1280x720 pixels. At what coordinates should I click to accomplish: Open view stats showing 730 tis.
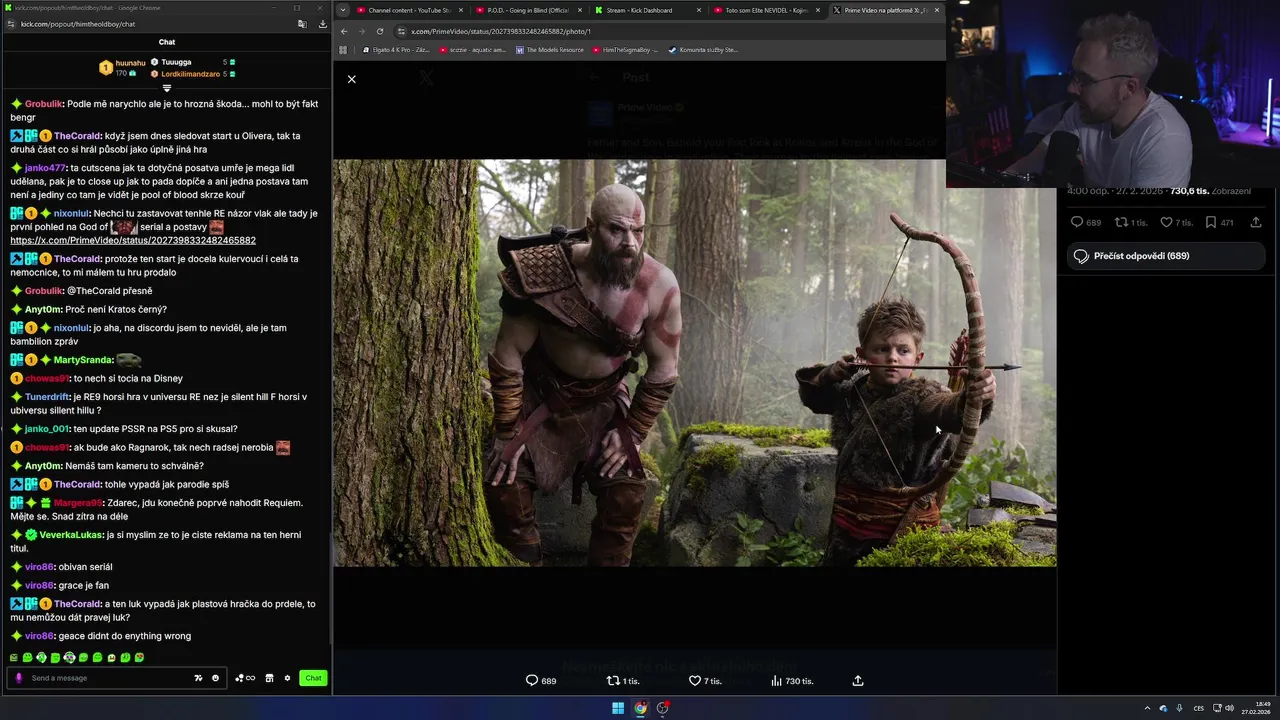coord(792,681)
